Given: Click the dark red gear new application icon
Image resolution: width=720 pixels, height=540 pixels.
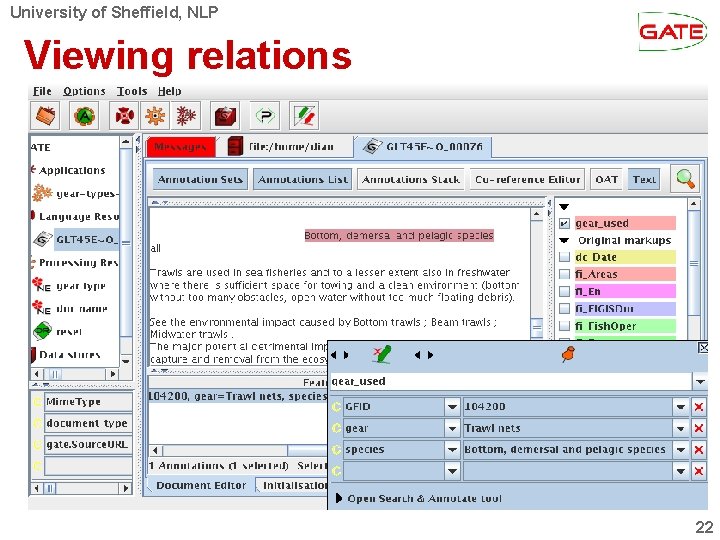Looking at the screenshot, I should coord(186,116).
